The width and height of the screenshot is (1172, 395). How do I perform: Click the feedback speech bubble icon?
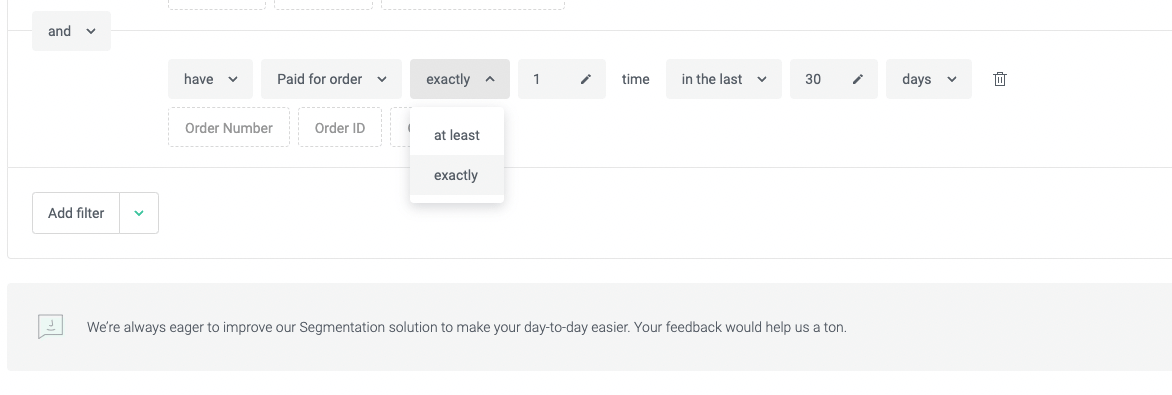(51, 326)
